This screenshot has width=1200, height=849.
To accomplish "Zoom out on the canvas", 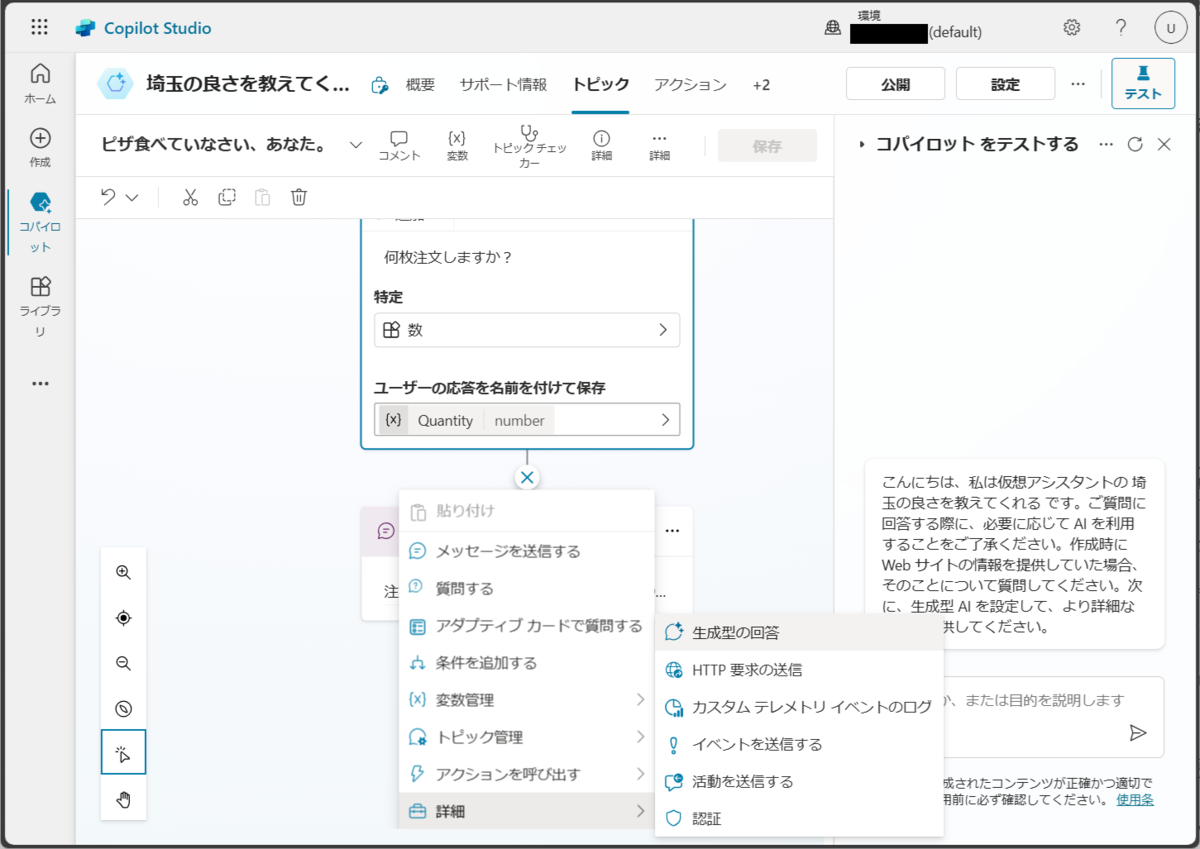I will point(123,663).
